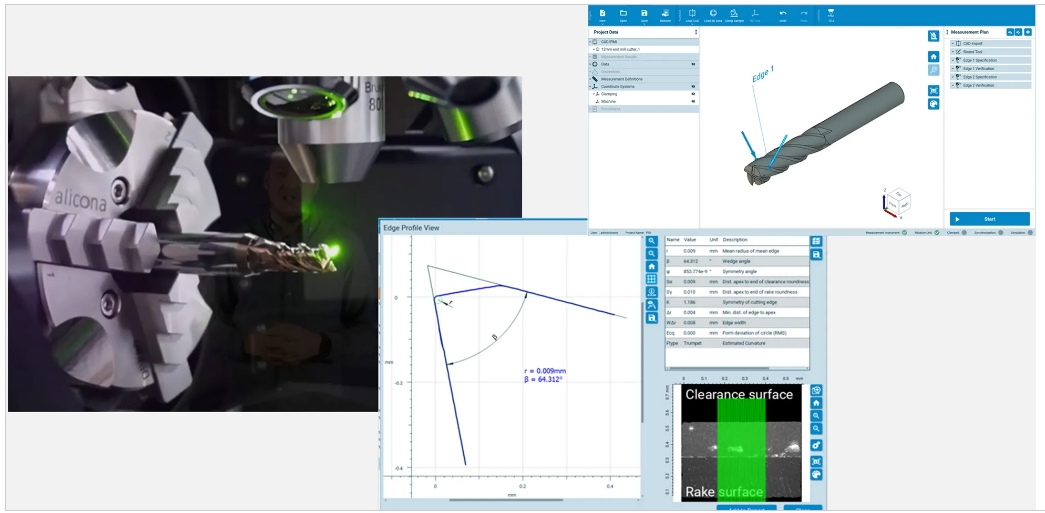Image resolution: width=1045 pixels, height=513 pixels.
Task: Open color palette icon beside surface image
Action: pyautogui.click(x=816, y=474)
